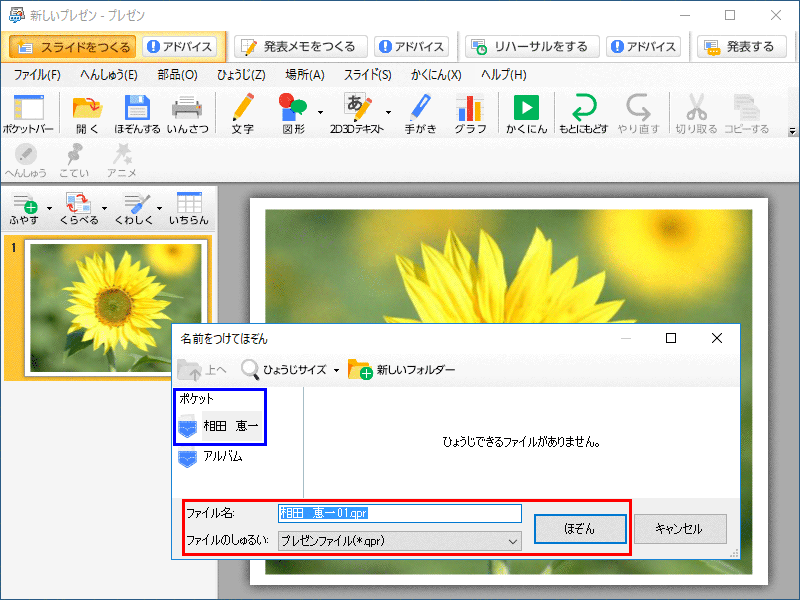Click the 発表メモをつくる button
The image size is (800, 600).
click(x=301, y=46)
